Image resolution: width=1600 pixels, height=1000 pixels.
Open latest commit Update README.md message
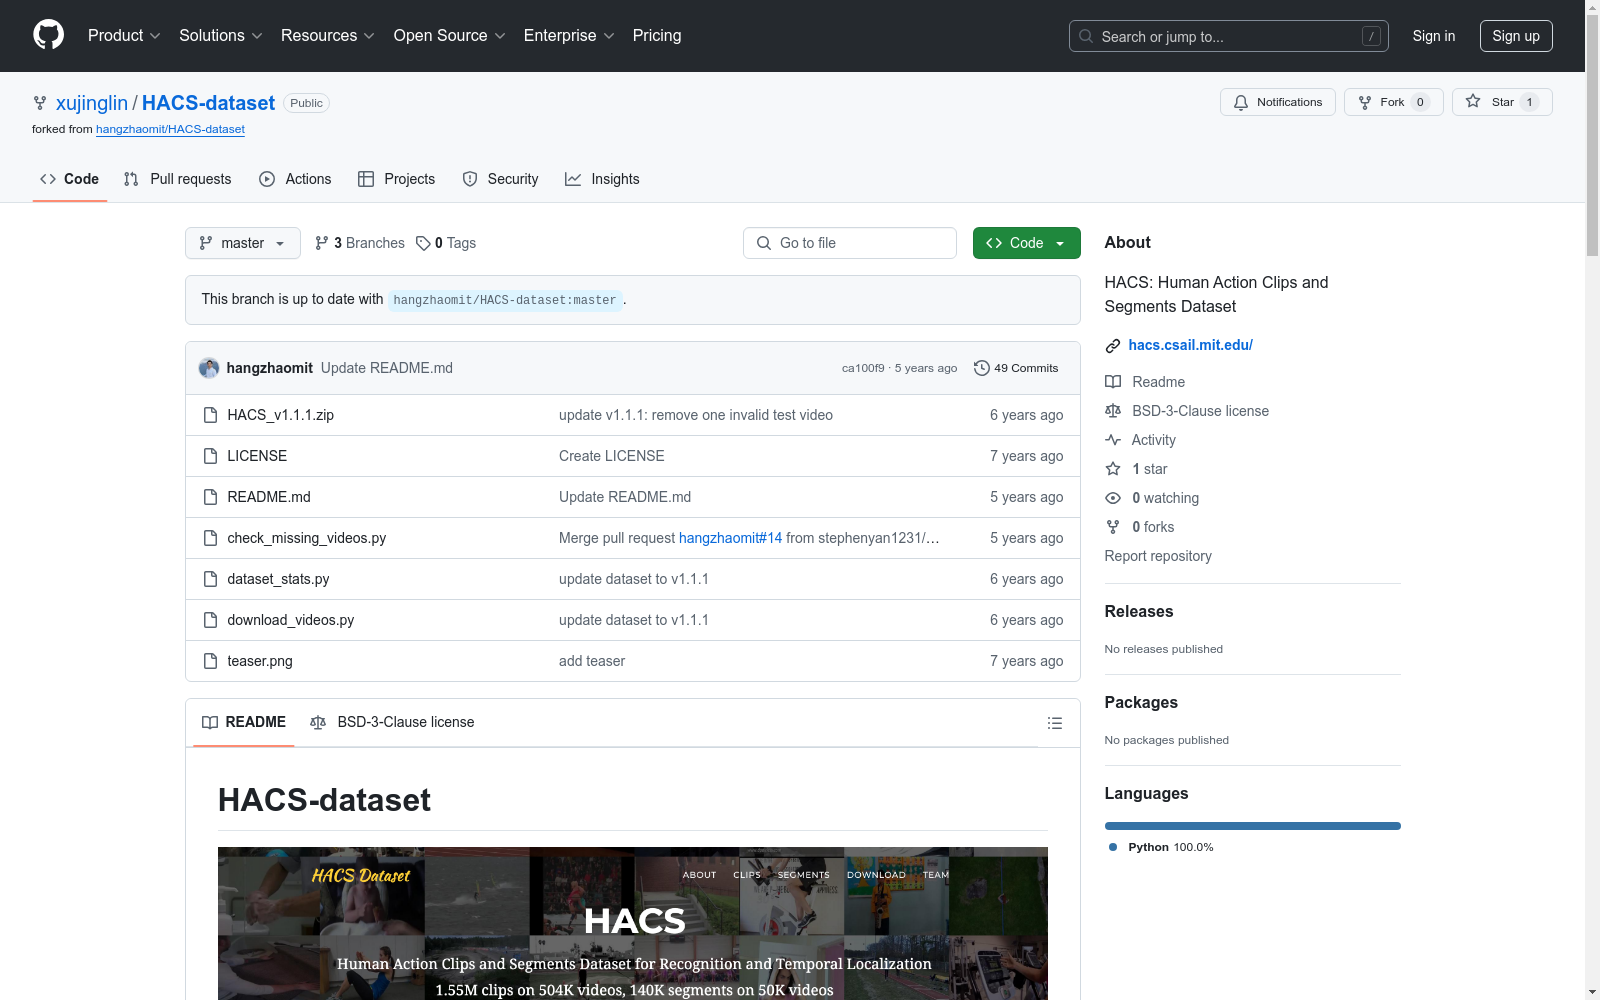[387, 368]
